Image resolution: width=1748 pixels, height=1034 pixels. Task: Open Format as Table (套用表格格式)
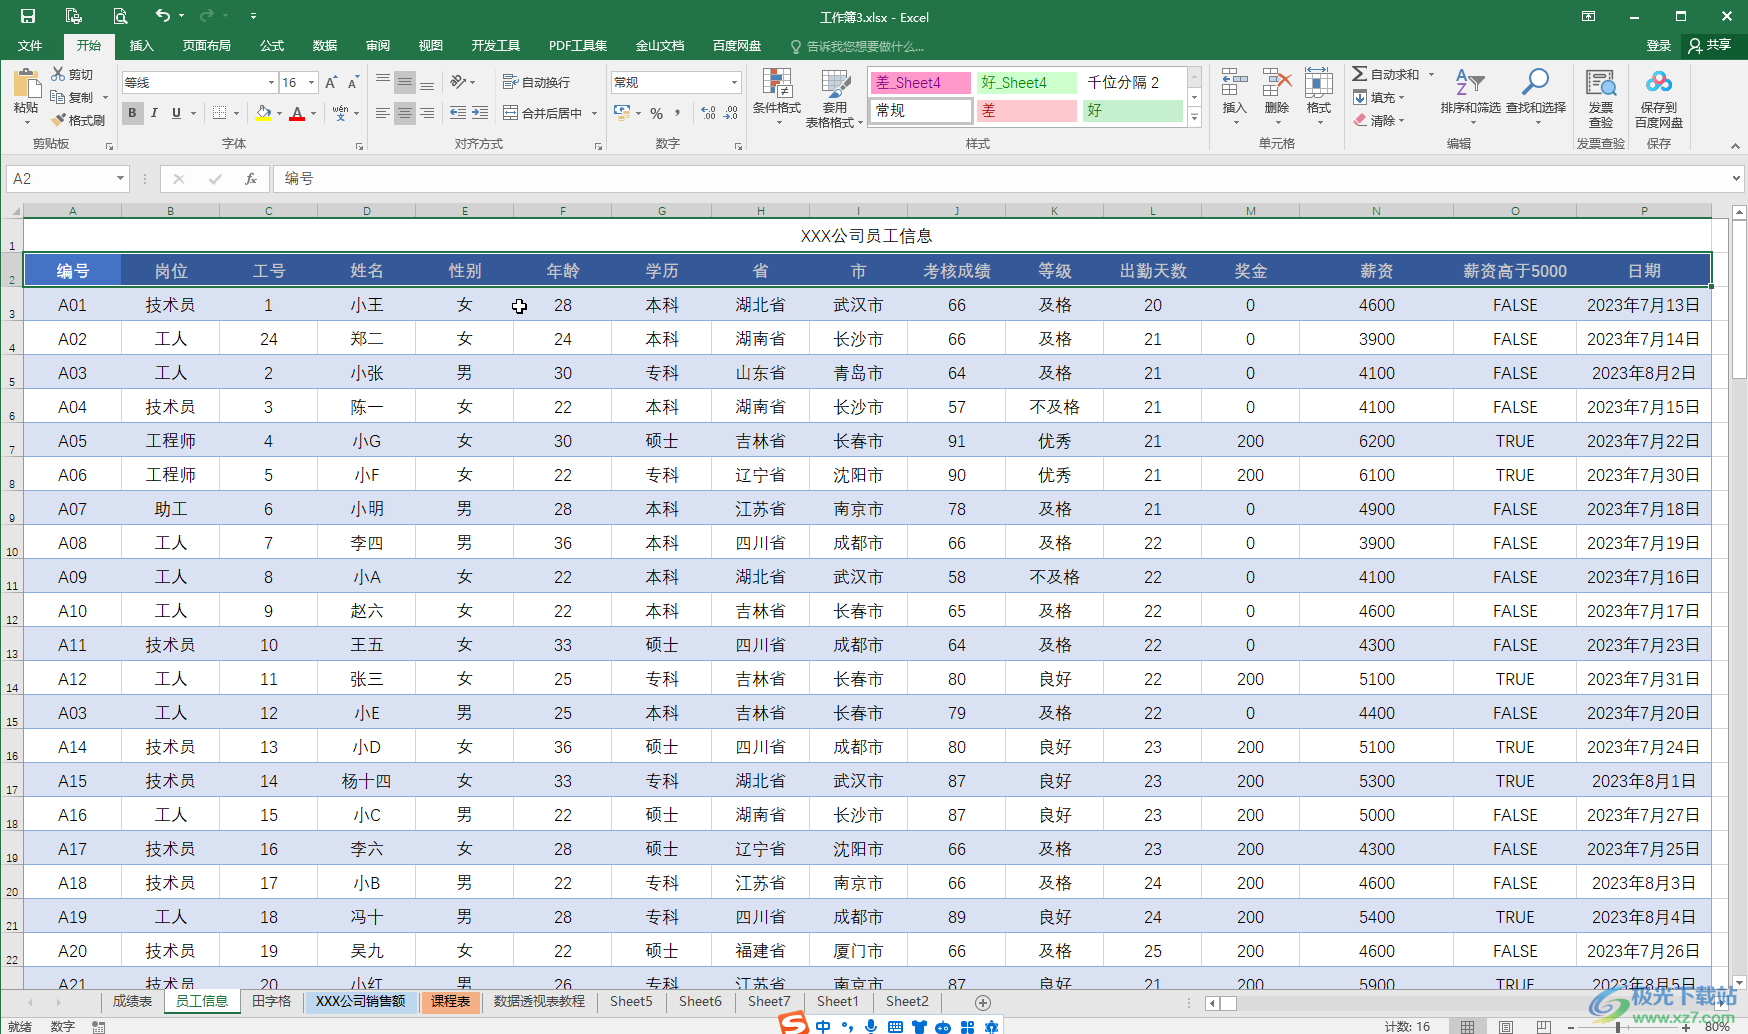(x=834, y=98)
